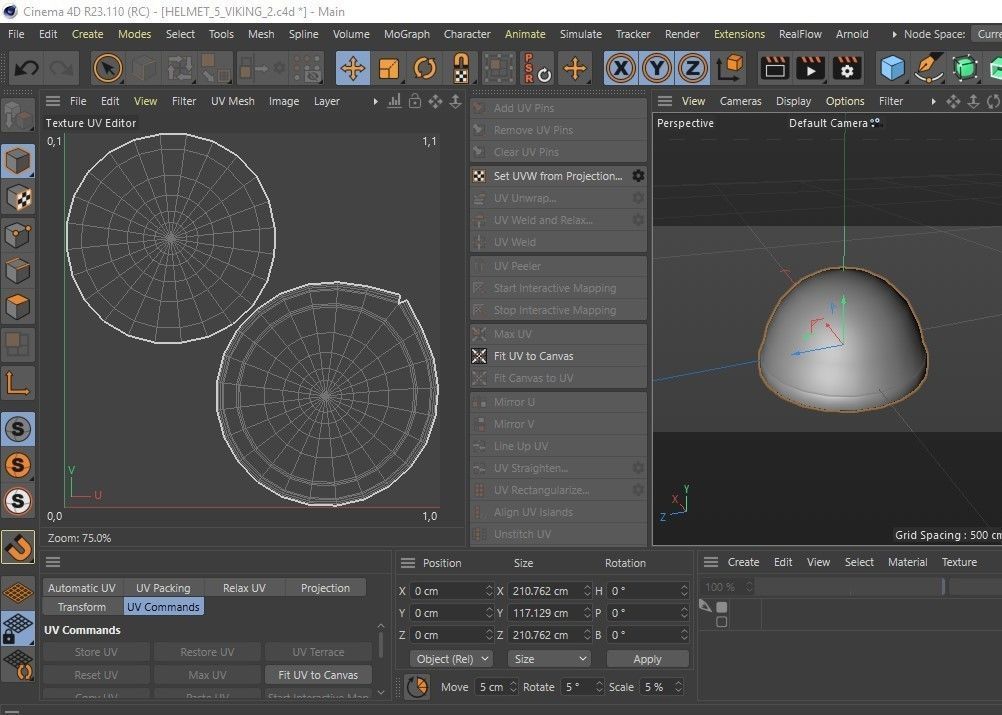Select the Live Selection cursor tool
The image size is (1002, 715).
coord(107,68)
